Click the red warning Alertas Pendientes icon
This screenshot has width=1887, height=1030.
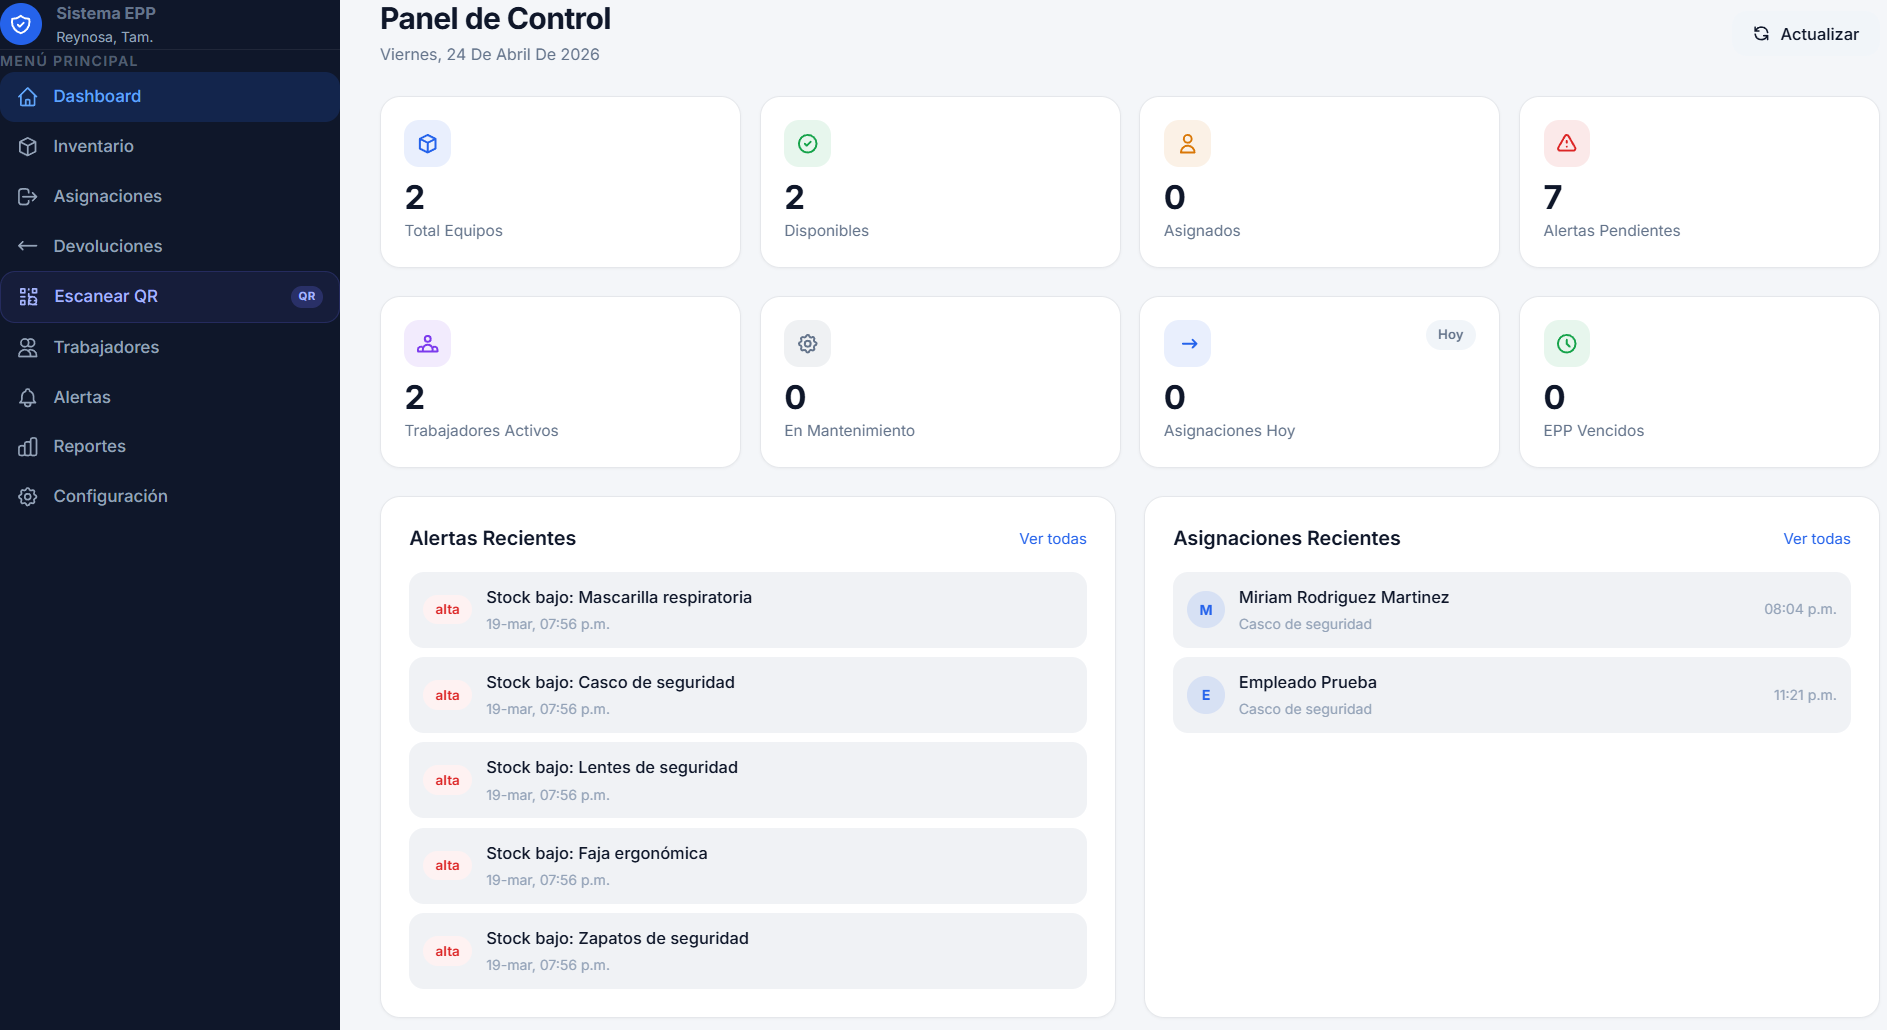(x=1566, y=144)
